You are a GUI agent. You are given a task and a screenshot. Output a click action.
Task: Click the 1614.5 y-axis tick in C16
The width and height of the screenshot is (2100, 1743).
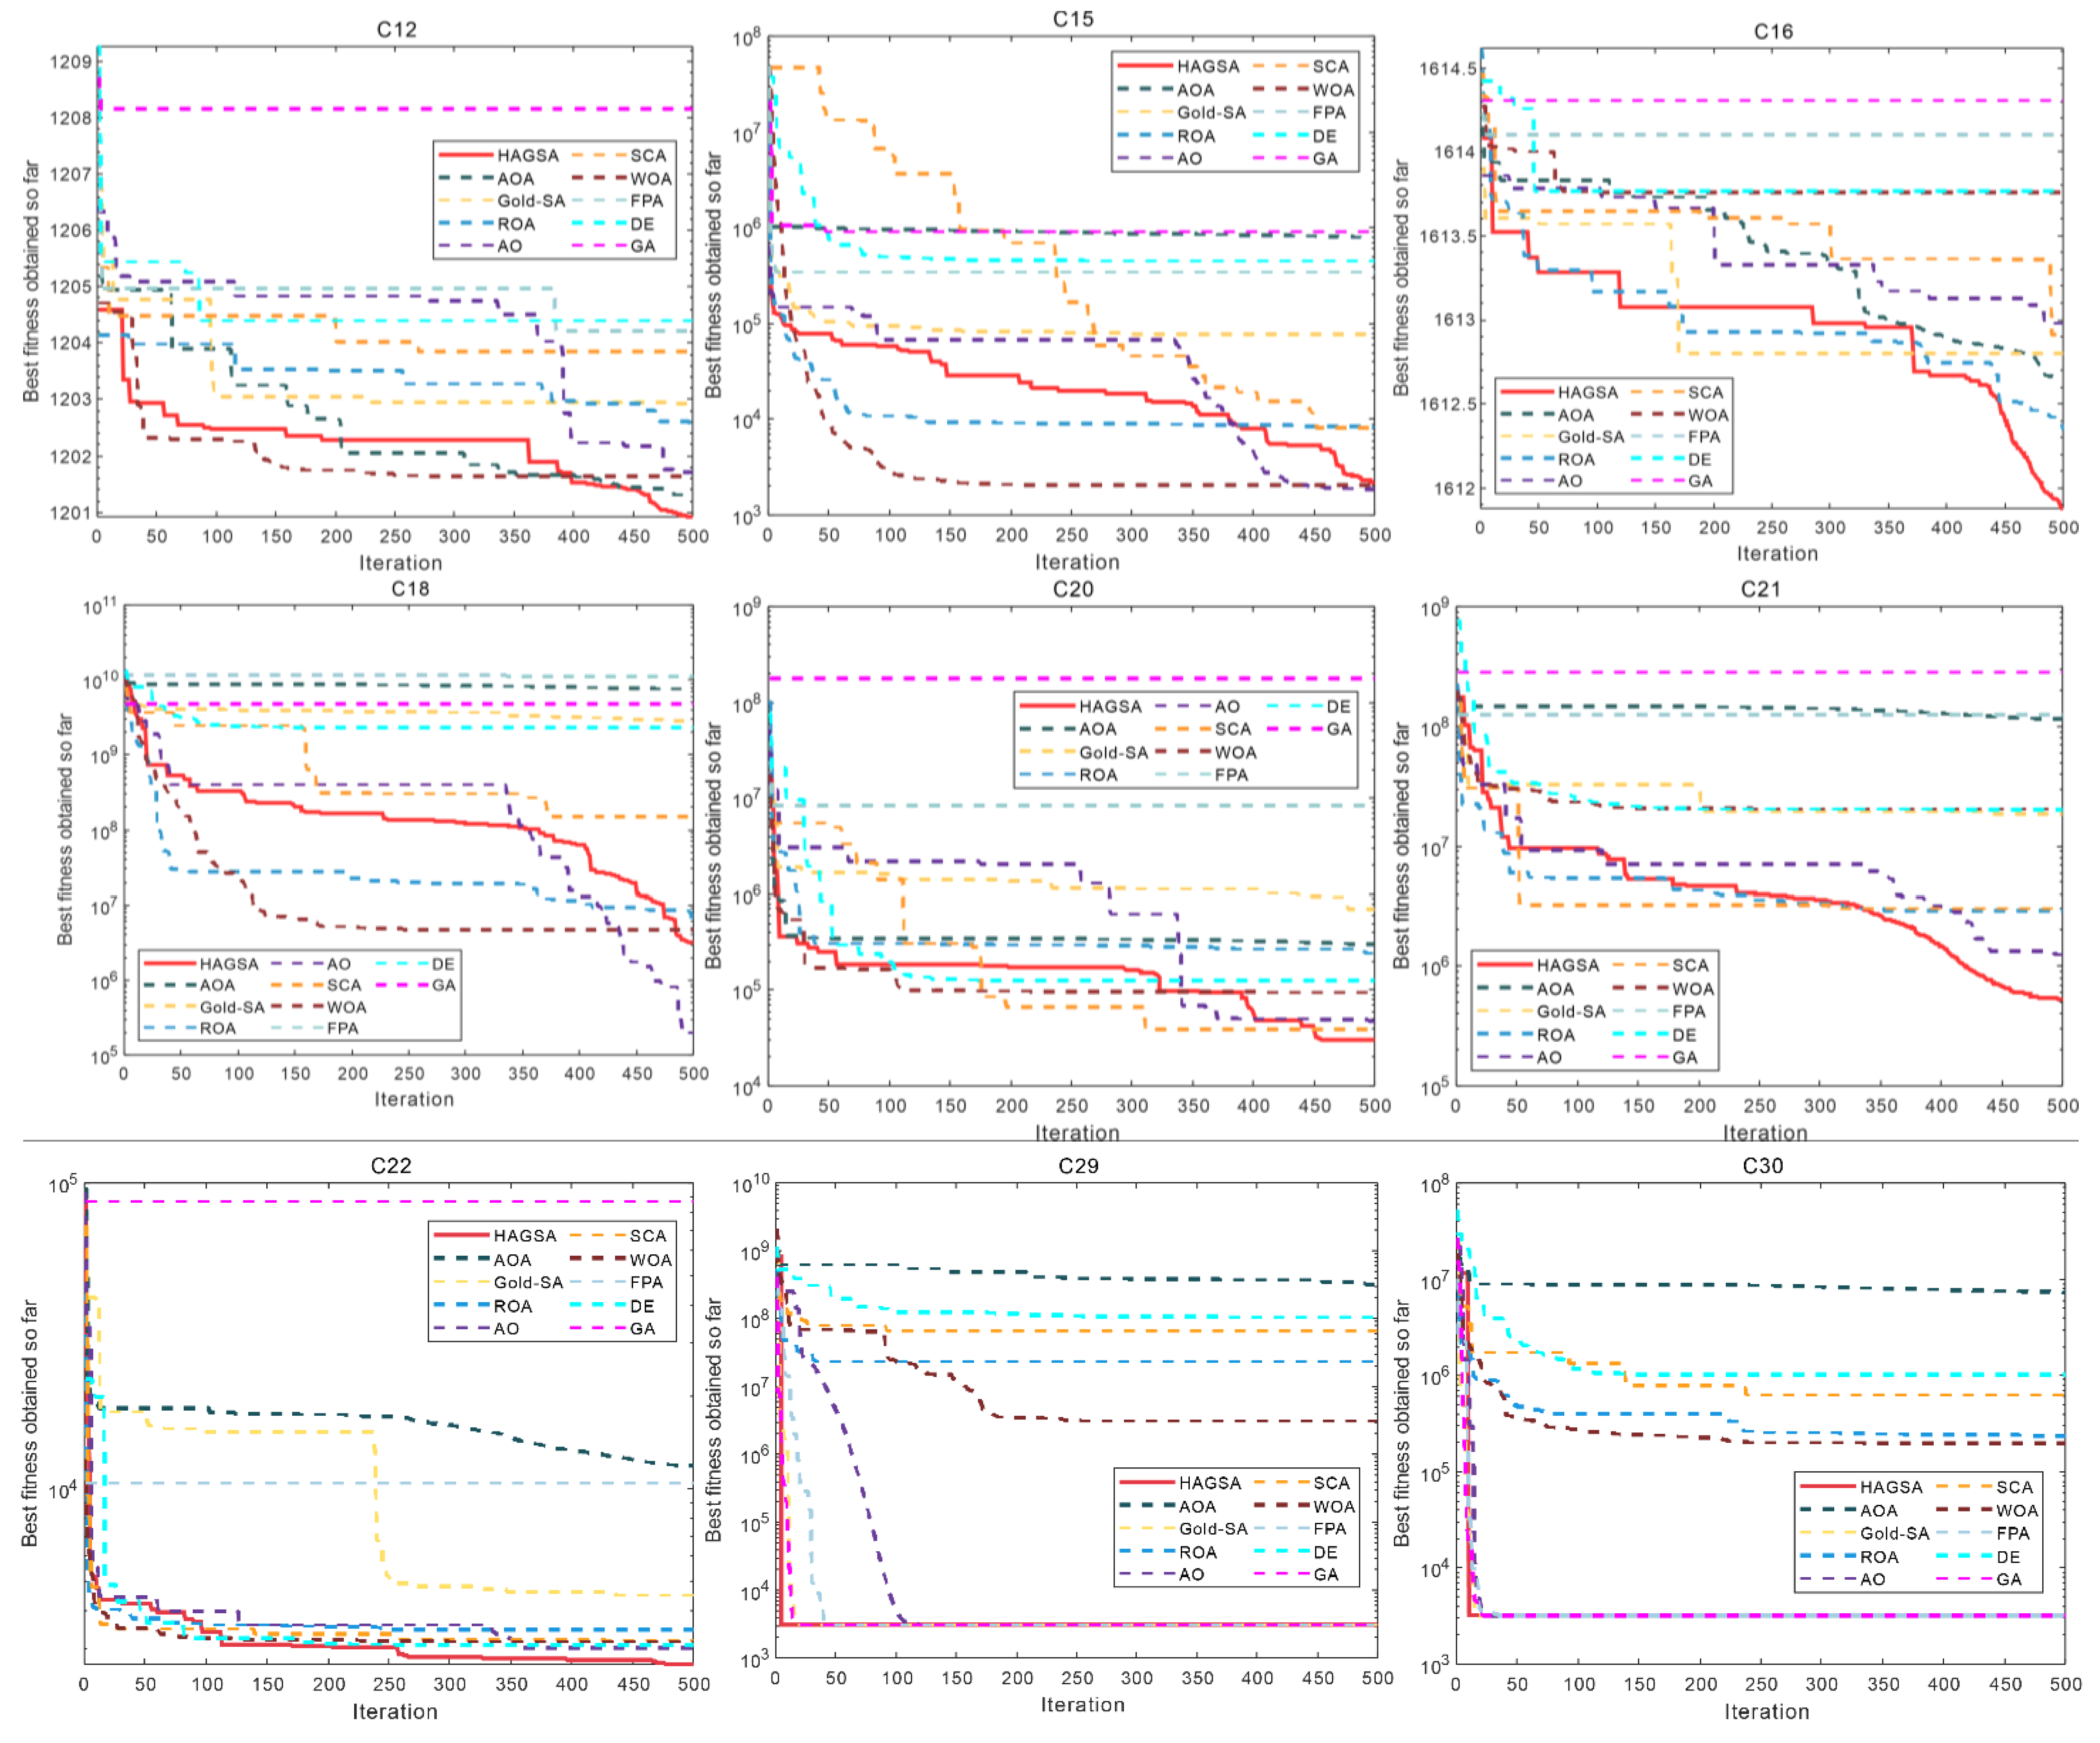coord(1447,69)
